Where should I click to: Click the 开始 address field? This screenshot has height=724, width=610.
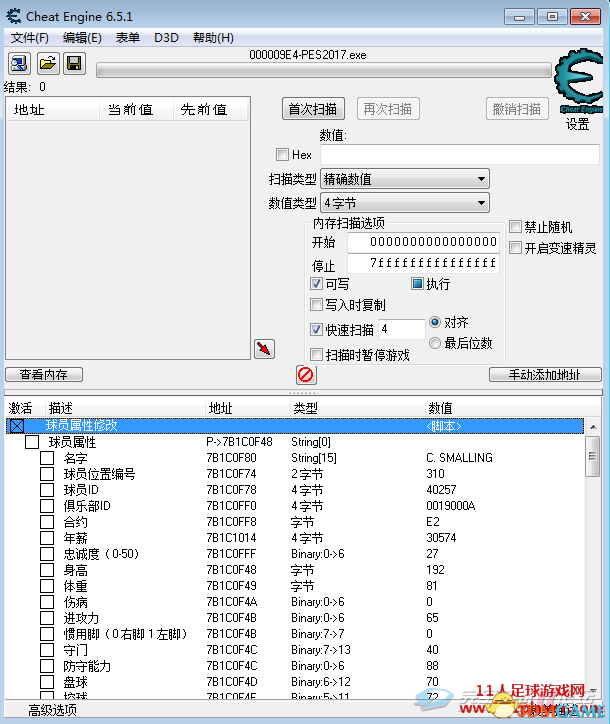423,242
